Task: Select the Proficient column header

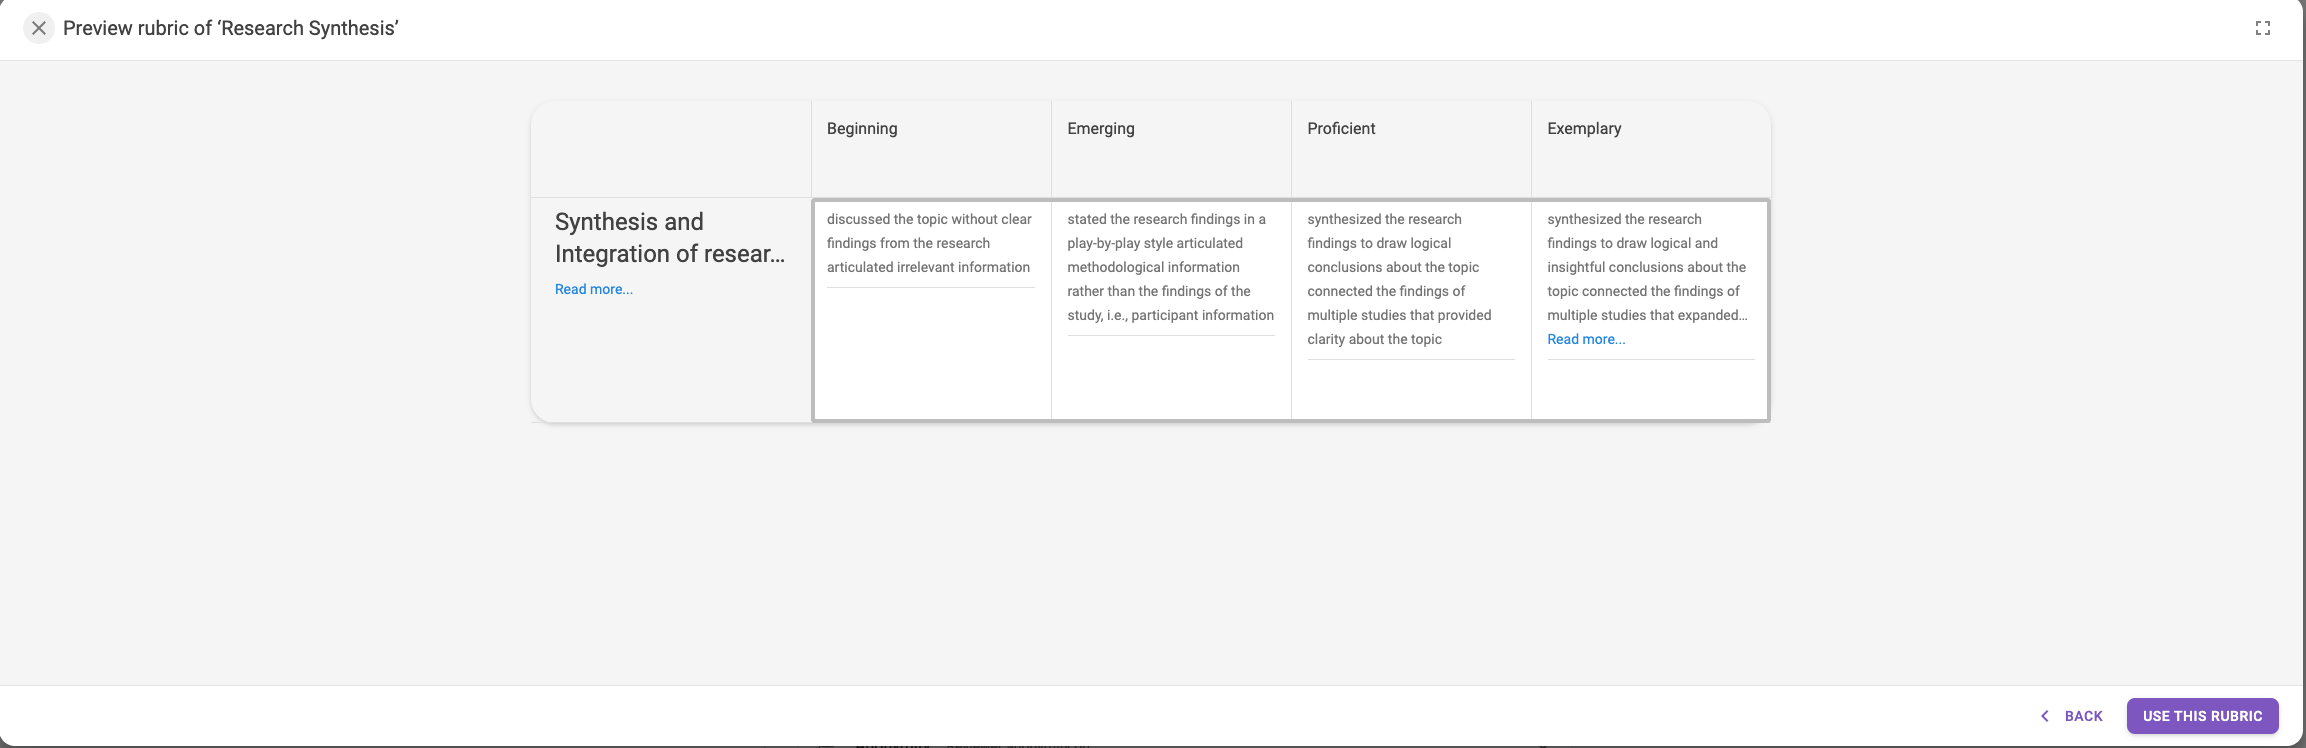Action: 1411,149
